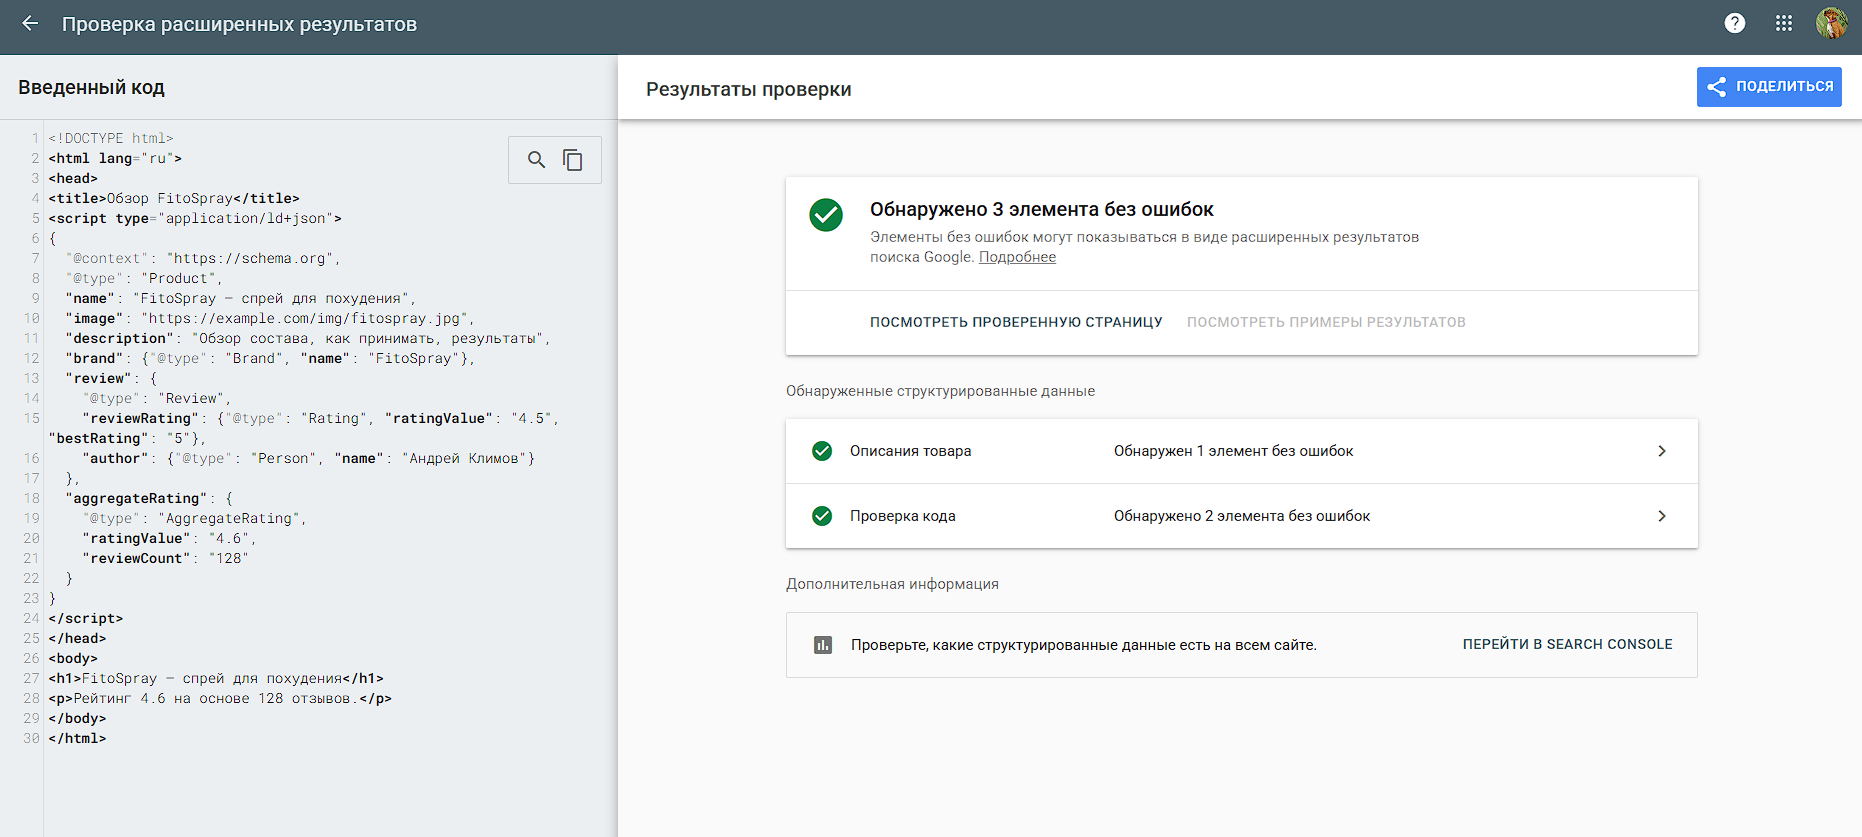Click the 'Проверка кода' label
This screenshot has height=837, width=1862.
[903, 516]
